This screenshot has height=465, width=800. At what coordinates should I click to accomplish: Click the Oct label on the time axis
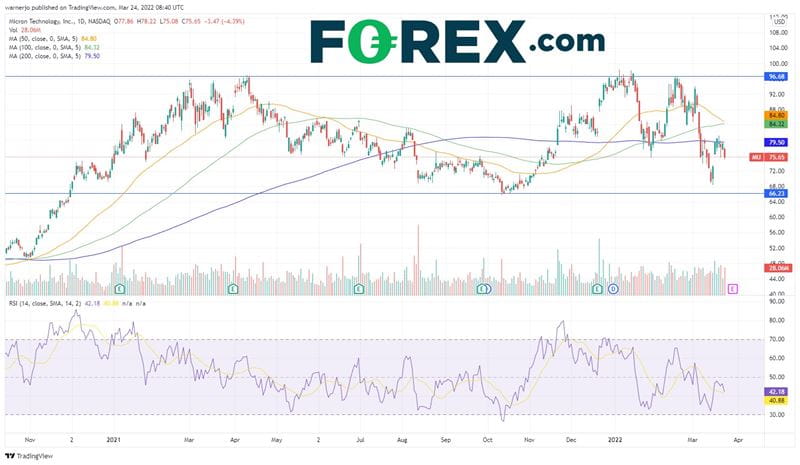coord(487,439)
